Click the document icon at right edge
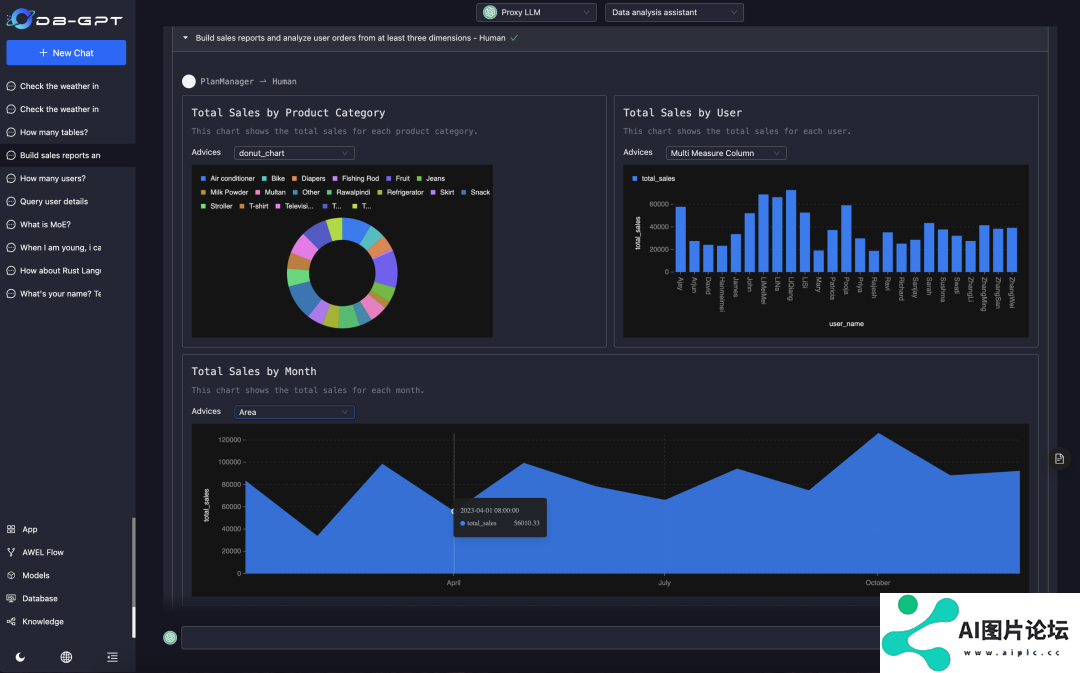 [x=1059, y=459]
